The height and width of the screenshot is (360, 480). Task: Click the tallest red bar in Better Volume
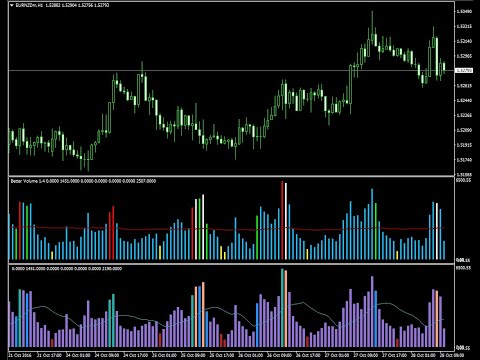[282, 220]
